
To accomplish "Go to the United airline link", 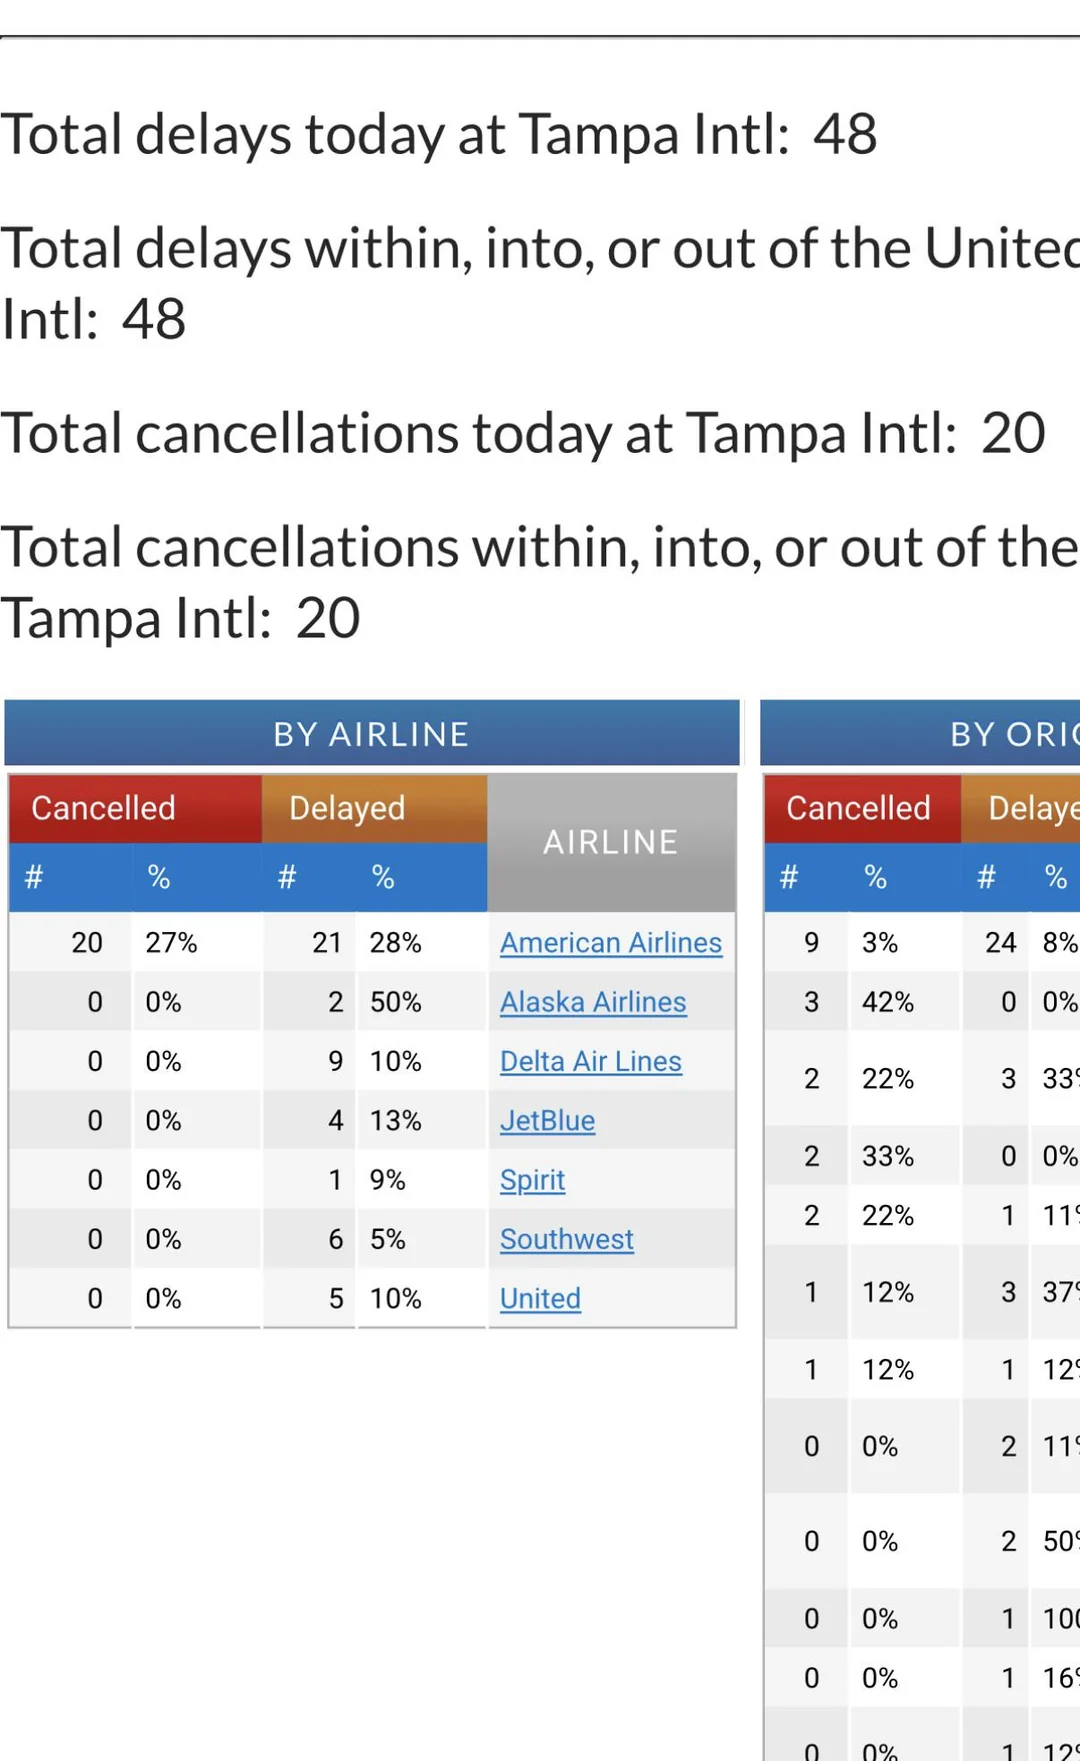I will click(x=540, y=1298).
